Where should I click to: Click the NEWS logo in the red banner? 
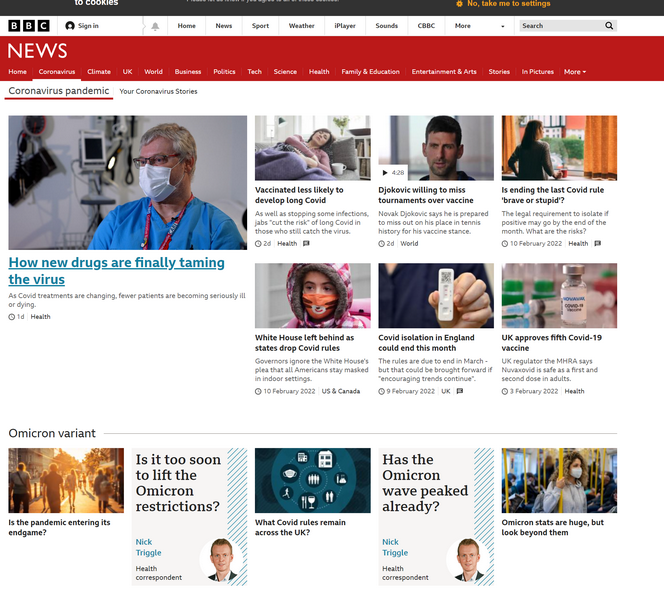coord(37,51)
